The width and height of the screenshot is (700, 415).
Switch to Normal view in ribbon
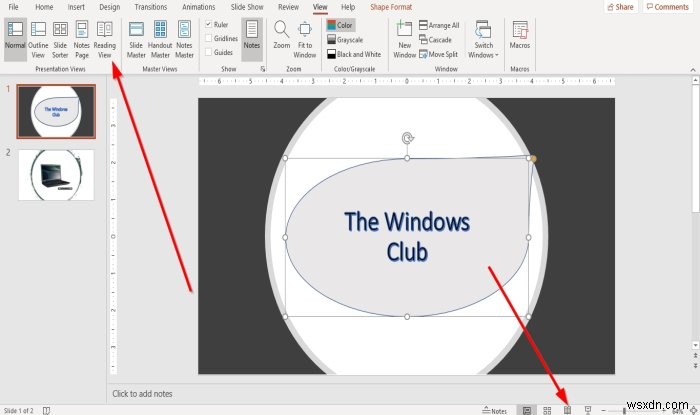pos(15,40)
